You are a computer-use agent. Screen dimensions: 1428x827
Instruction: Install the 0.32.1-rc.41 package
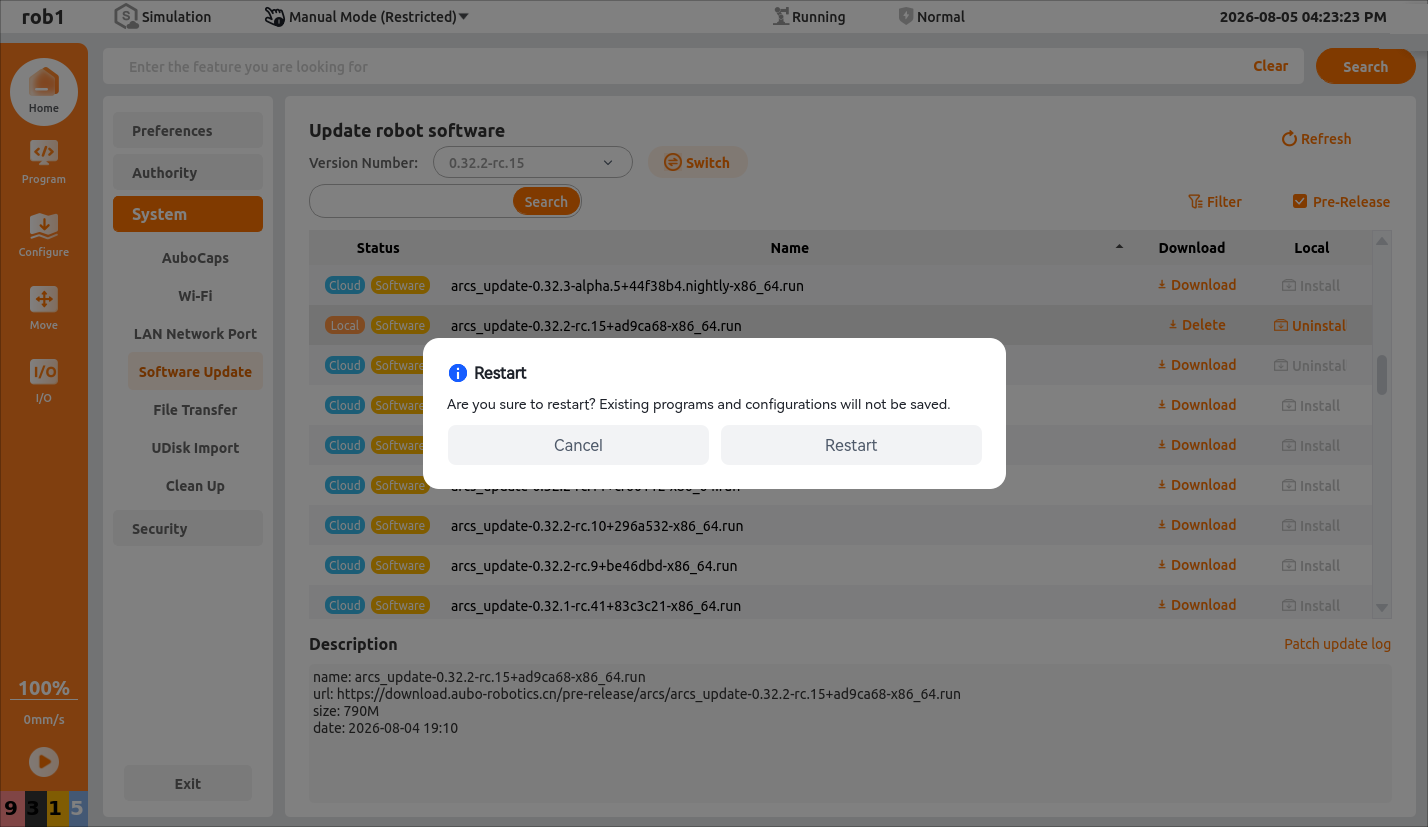click(x=1311, y=606)
